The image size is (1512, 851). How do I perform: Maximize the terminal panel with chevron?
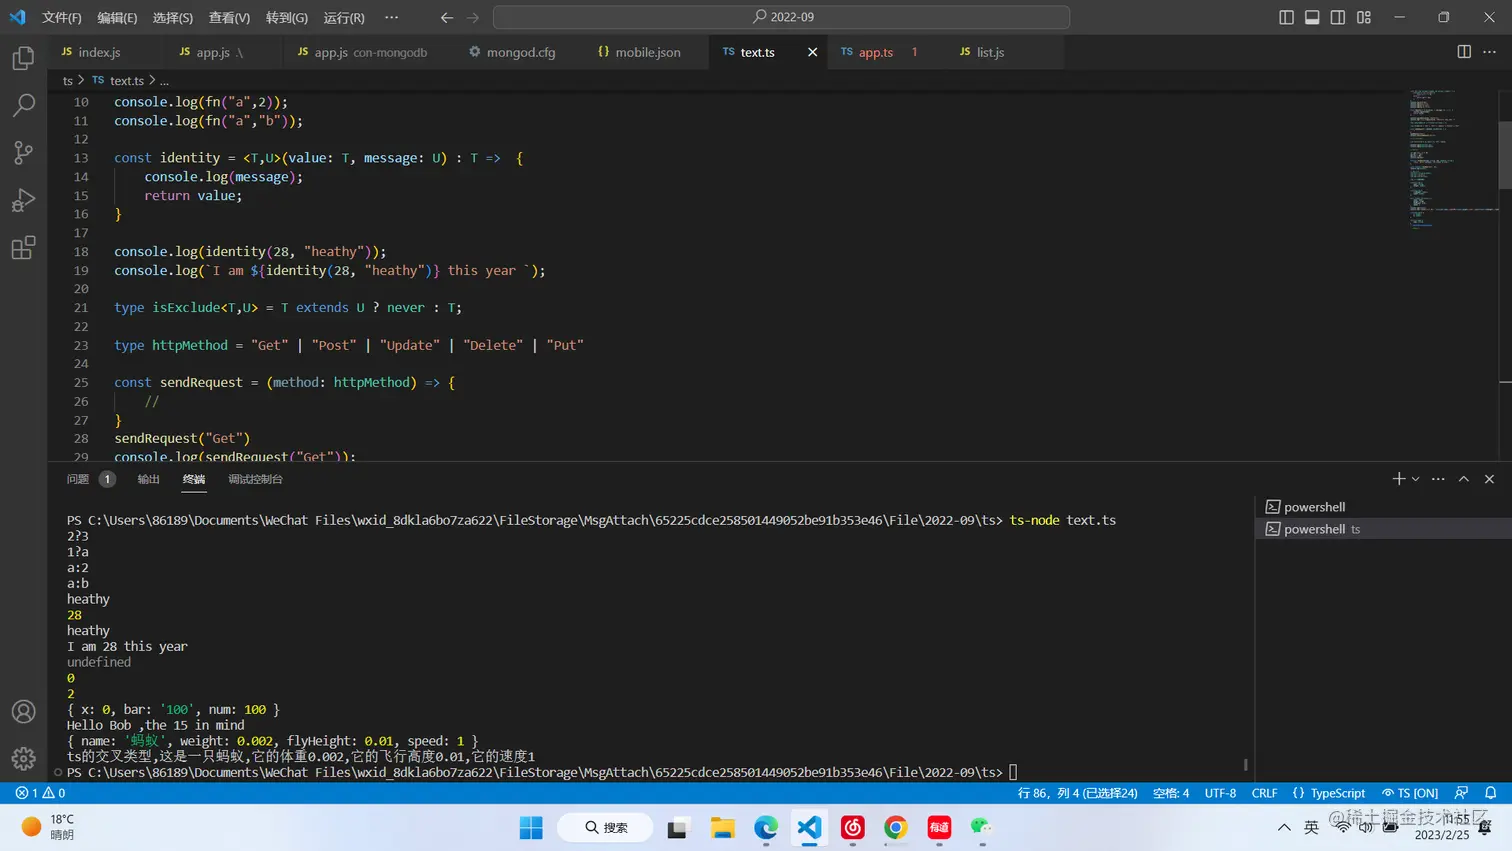tap(1464, 479)
